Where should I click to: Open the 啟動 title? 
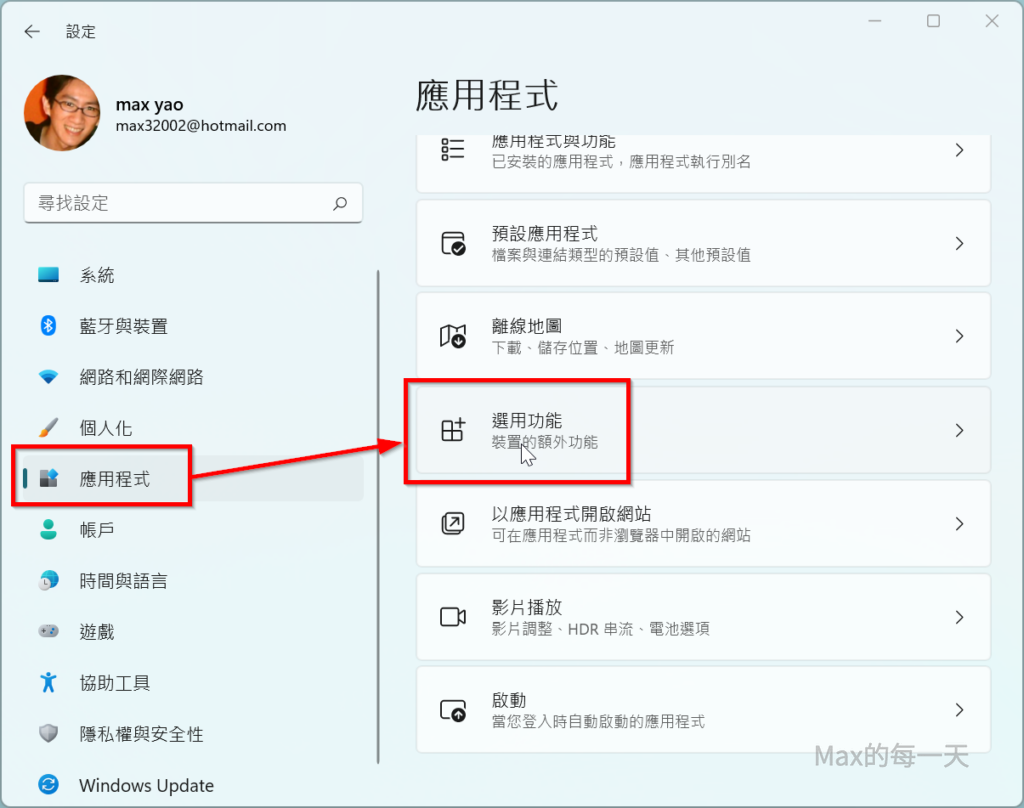509,700
